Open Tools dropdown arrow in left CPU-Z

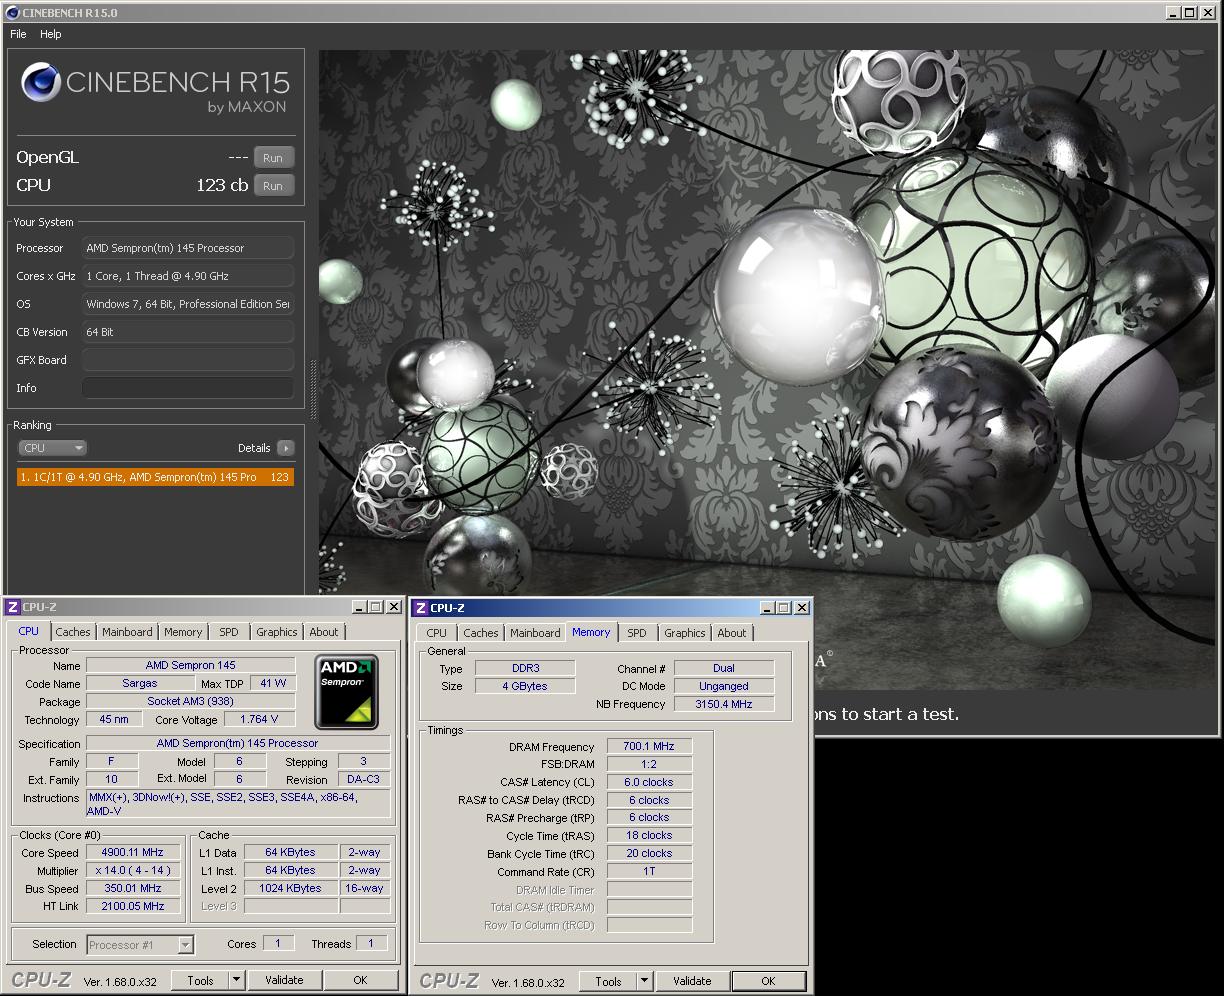point(237,981)
